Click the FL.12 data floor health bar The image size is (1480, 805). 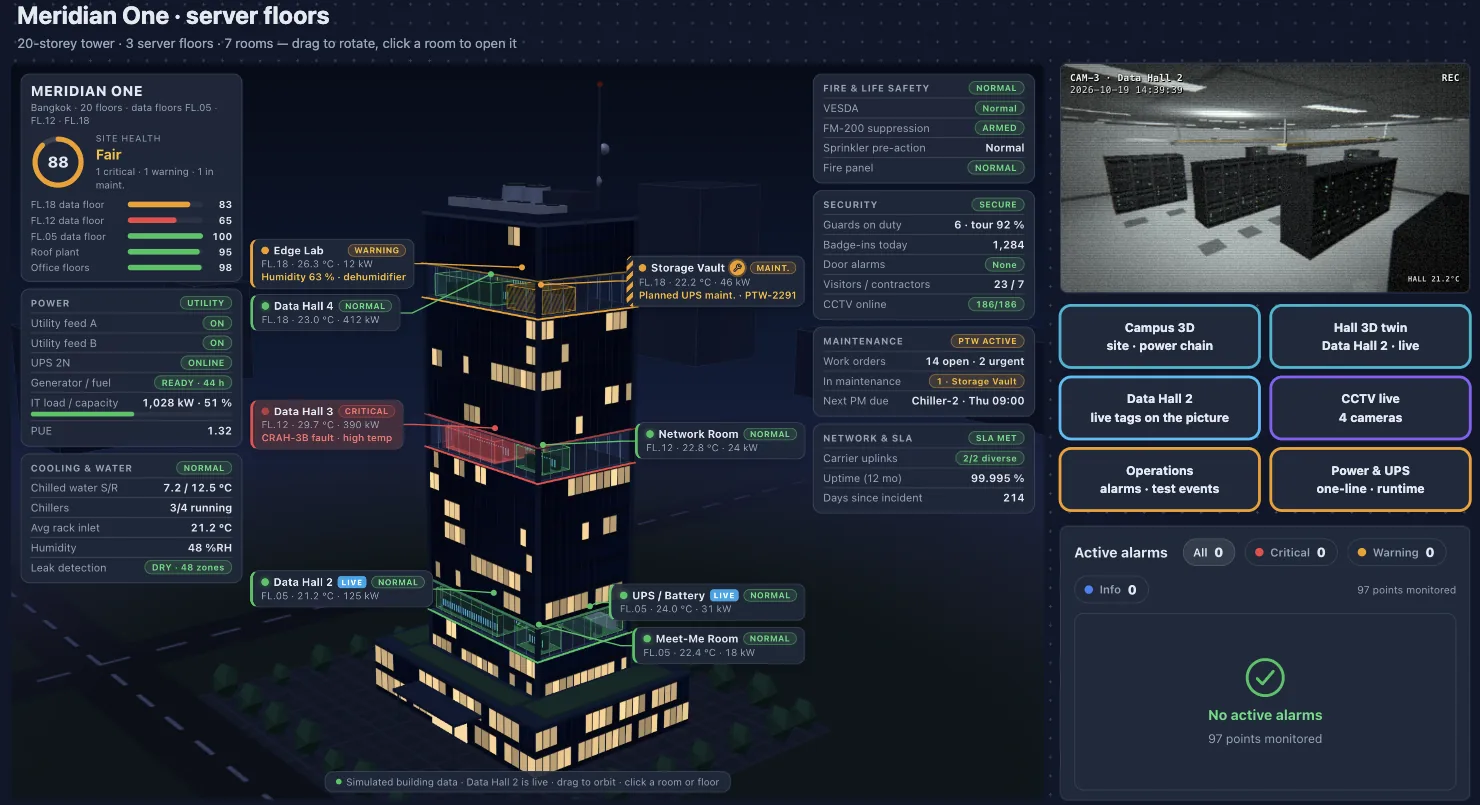click(x=163, y=221)
